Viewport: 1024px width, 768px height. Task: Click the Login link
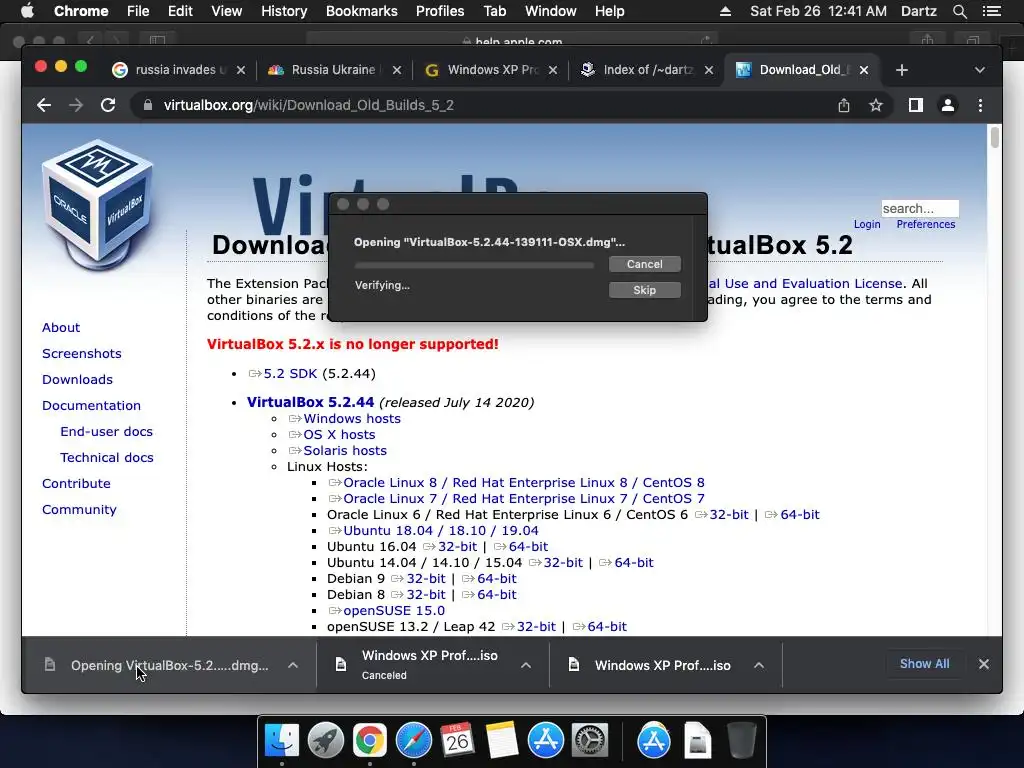click(x=867, y=224)
